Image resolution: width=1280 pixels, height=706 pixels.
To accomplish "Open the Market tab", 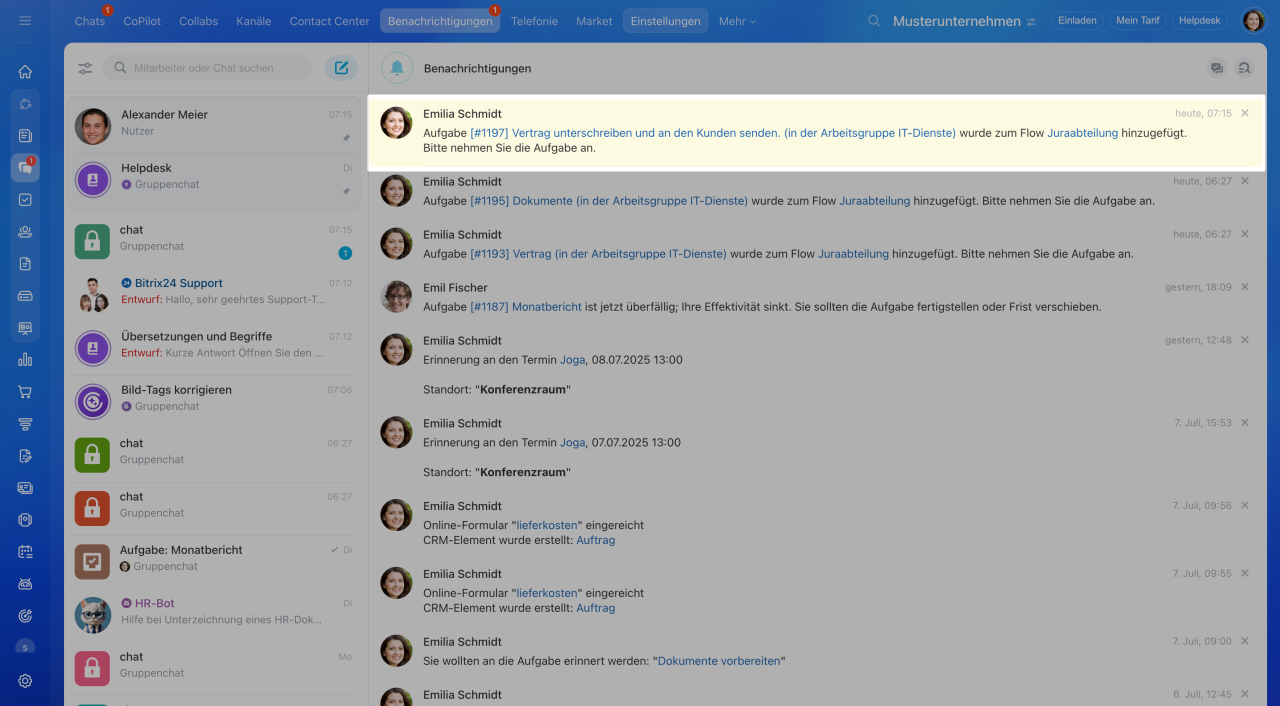I will coord(594,21).
